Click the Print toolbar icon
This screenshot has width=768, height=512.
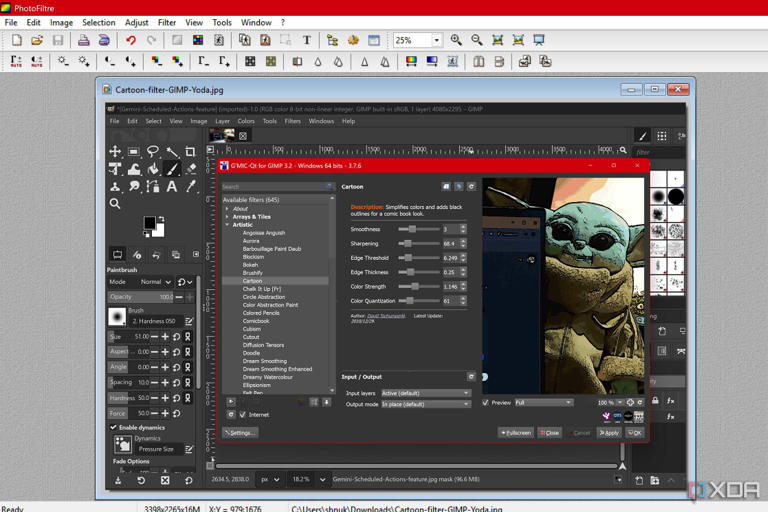[83, 40]
